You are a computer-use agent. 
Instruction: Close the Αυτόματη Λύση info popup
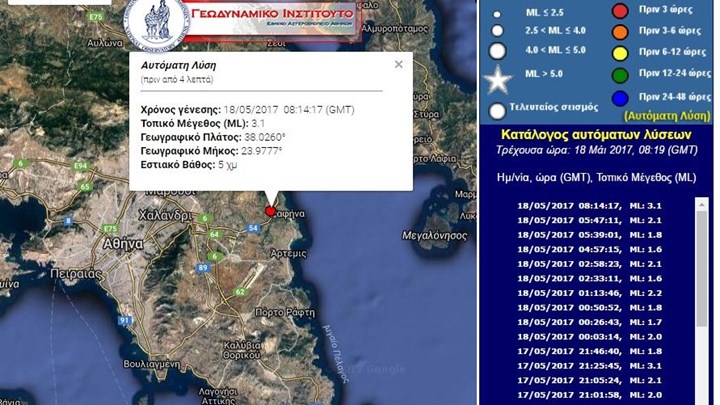399,65
